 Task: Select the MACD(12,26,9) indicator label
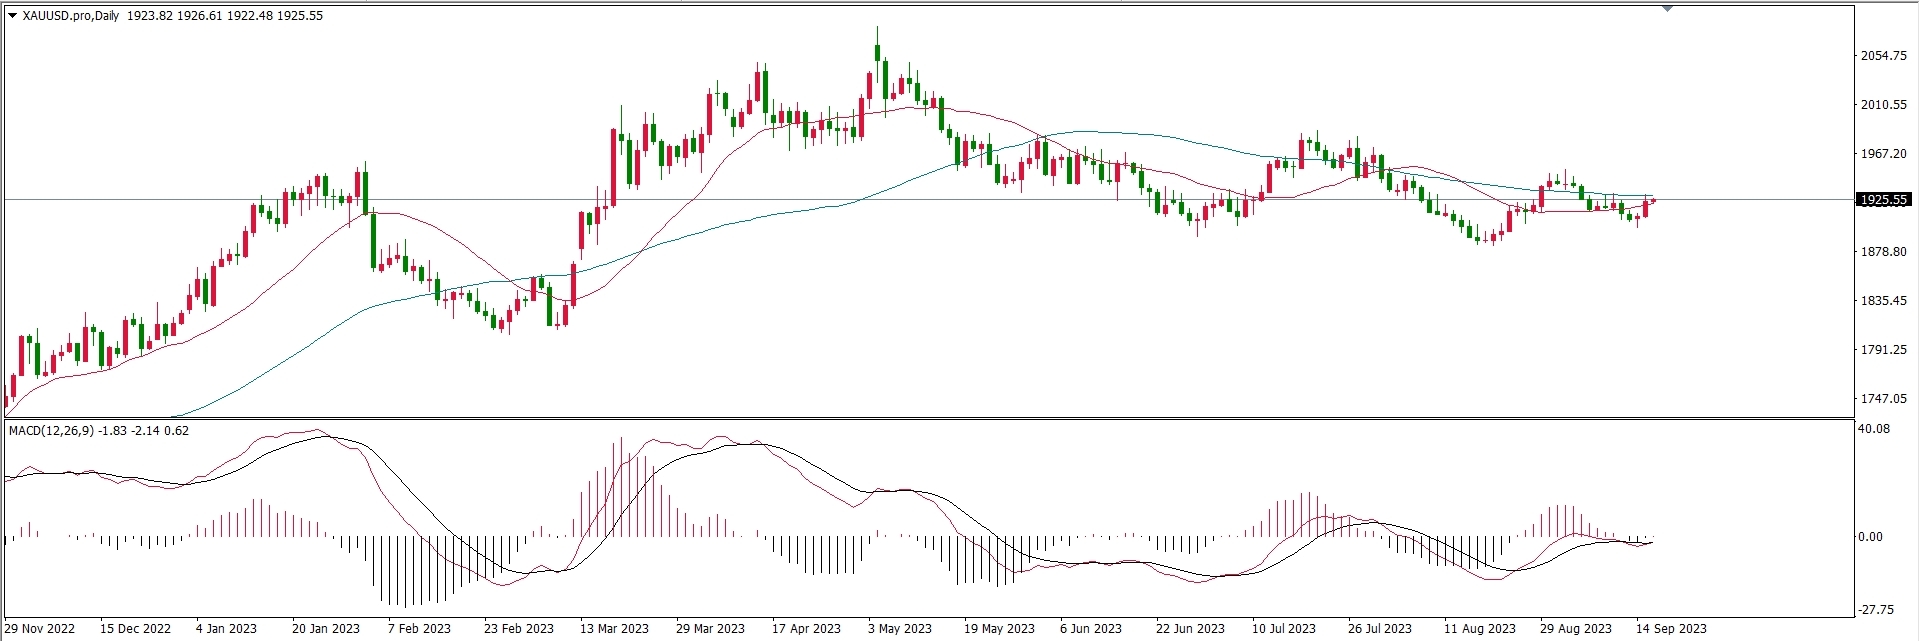click(50, 431)
